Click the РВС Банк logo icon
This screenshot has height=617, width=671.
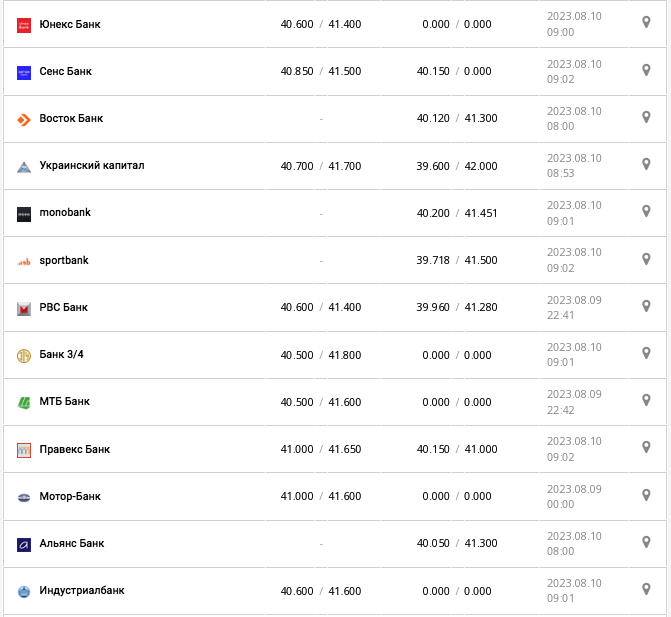[x=24, y=308]
